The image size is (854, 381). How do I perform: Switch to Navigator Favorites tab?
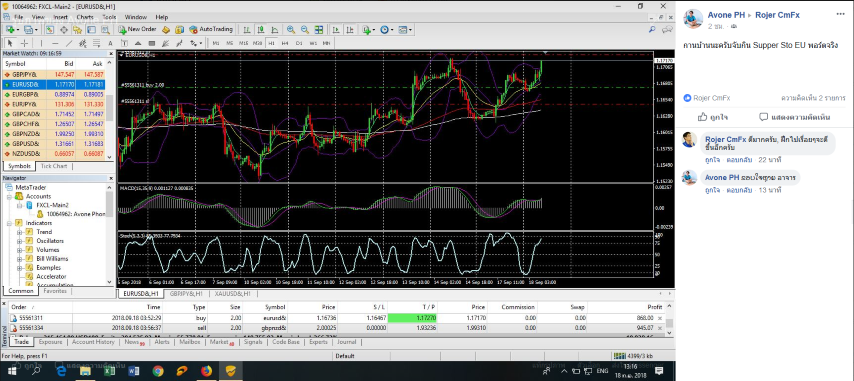tap(54, 291)
